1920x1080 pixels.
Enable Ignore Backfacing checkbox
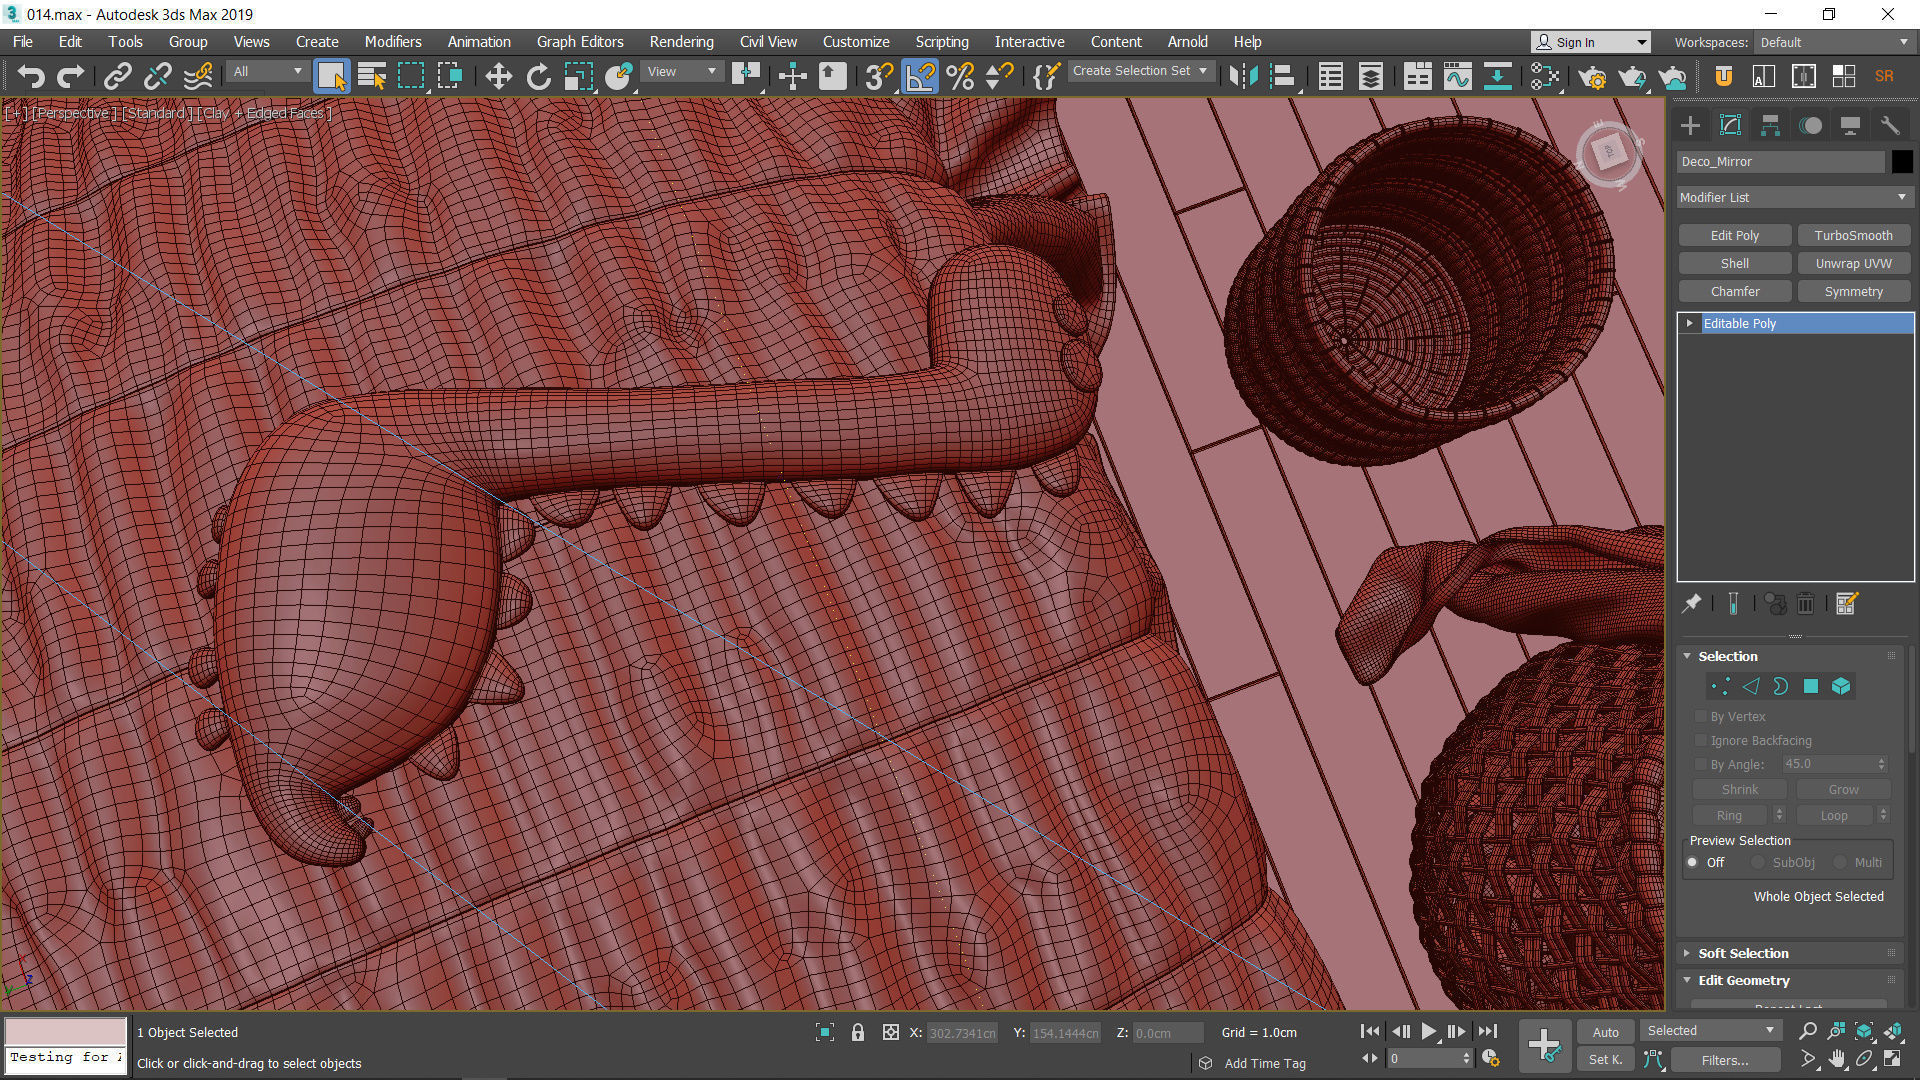(x=1700, y=740)
